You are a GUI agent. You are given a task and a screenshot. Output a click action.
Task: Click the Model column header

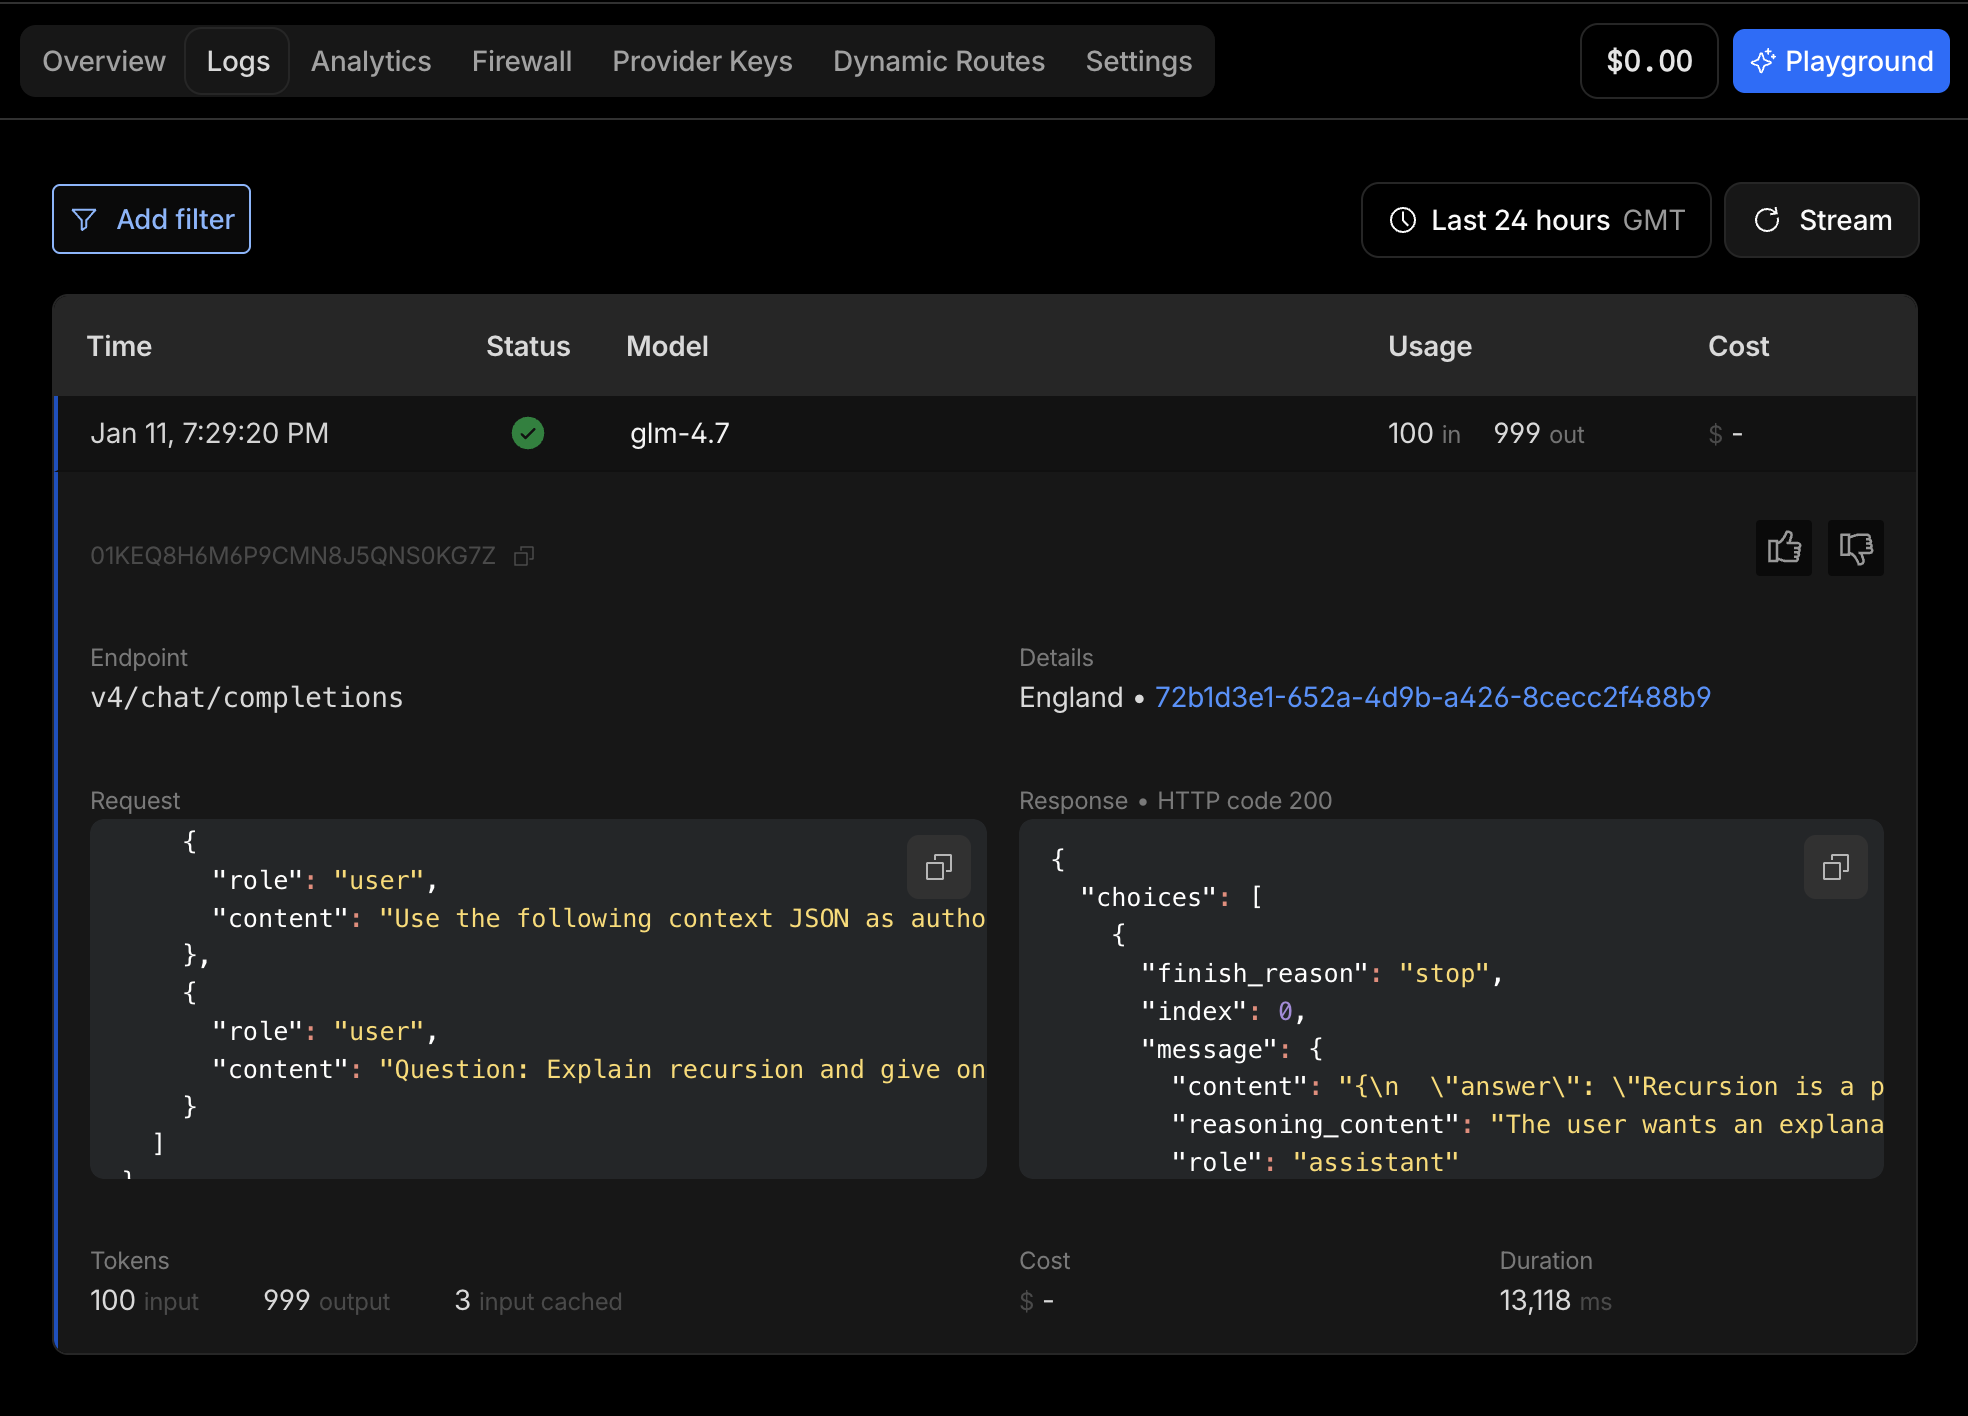click(x=667, y=346)
